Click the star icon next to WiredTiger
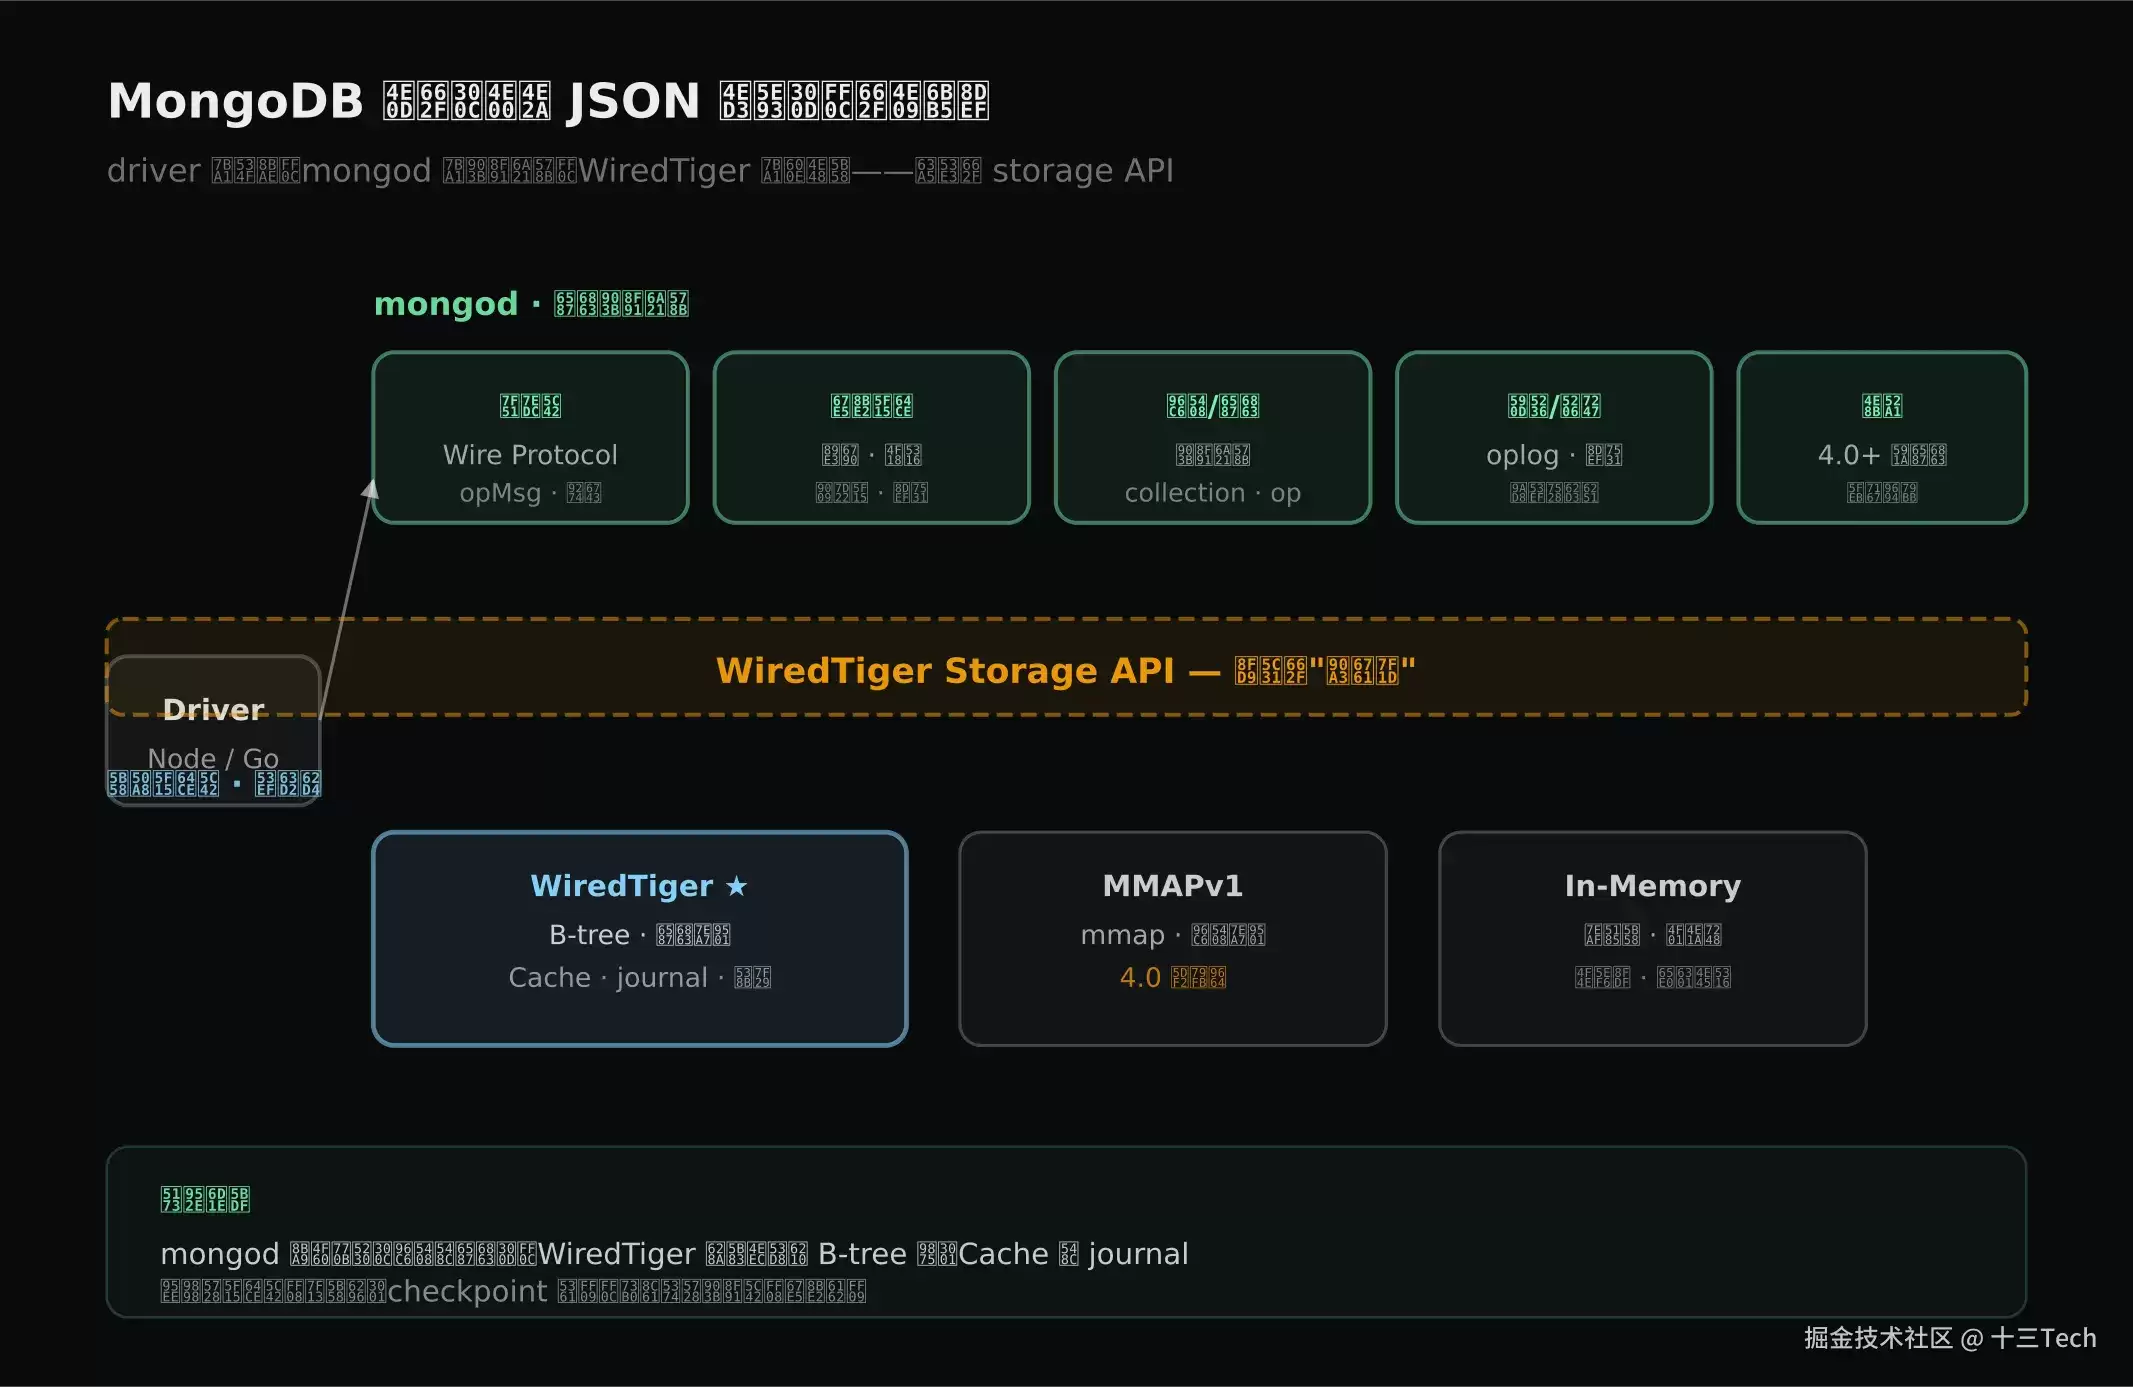The height and width of the screenshot is (1387, 2133). point(737,886)
